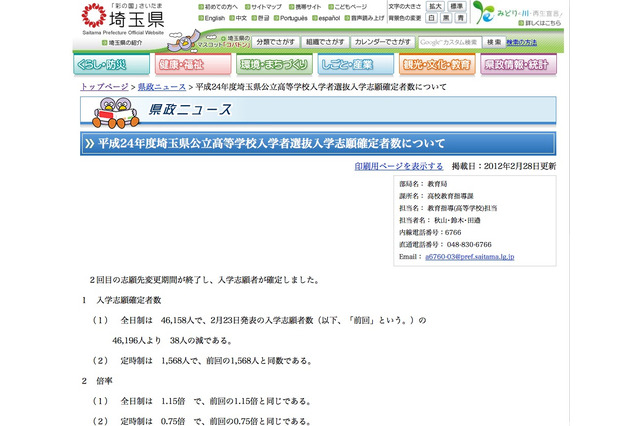Open the 検索の方法 link
This screenshot has width=640, height=426.
(522, 42)
